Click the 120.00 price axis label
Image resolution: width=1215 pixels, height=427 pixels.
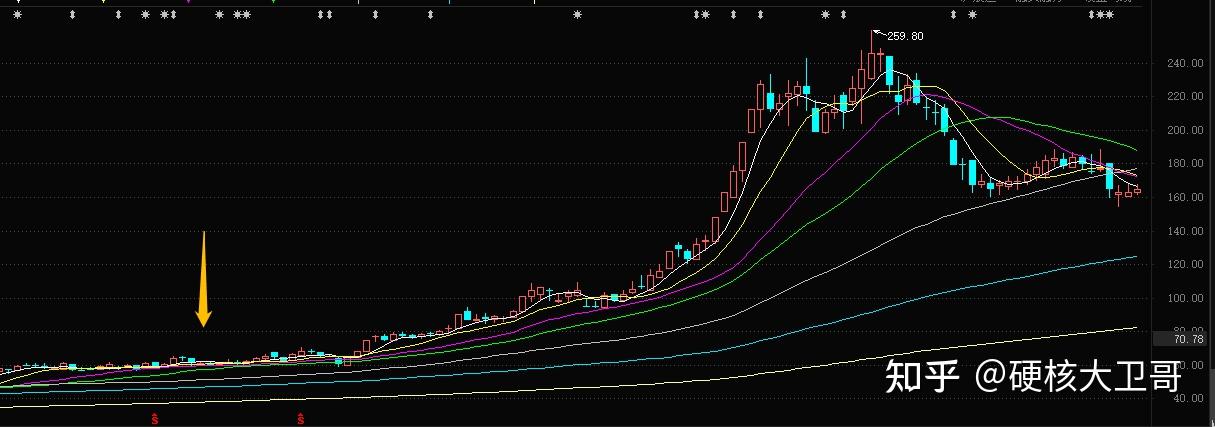[1183, 264]
